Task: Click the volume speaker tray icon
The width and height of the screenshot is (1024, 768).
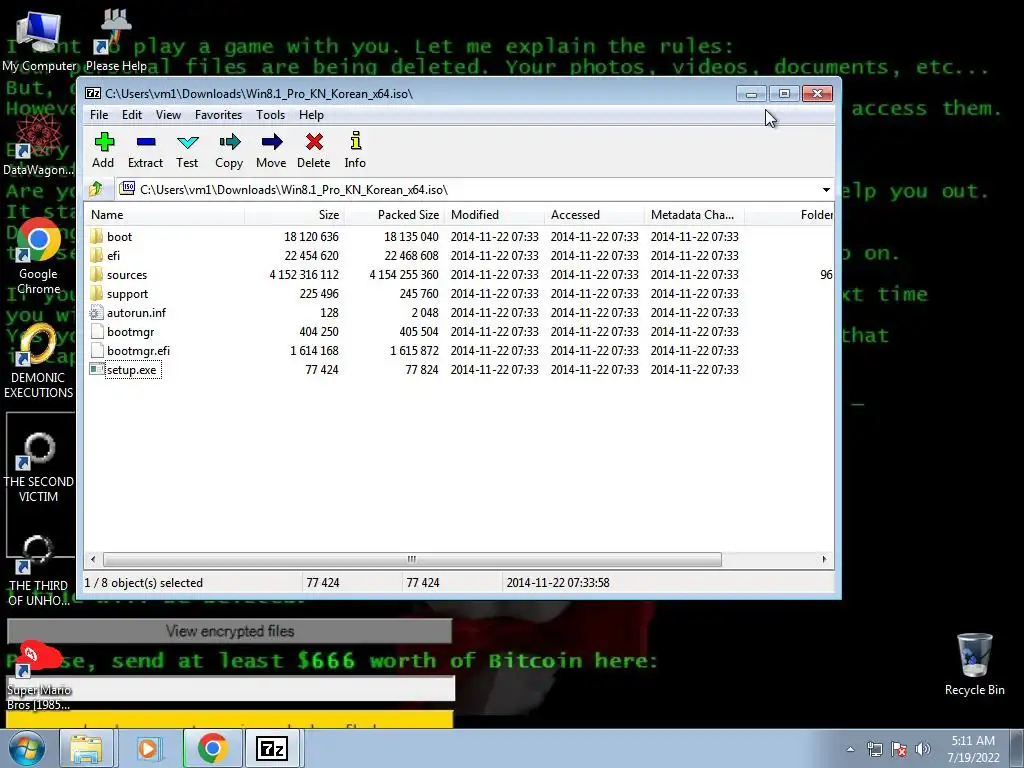Action: coord(922,749)
